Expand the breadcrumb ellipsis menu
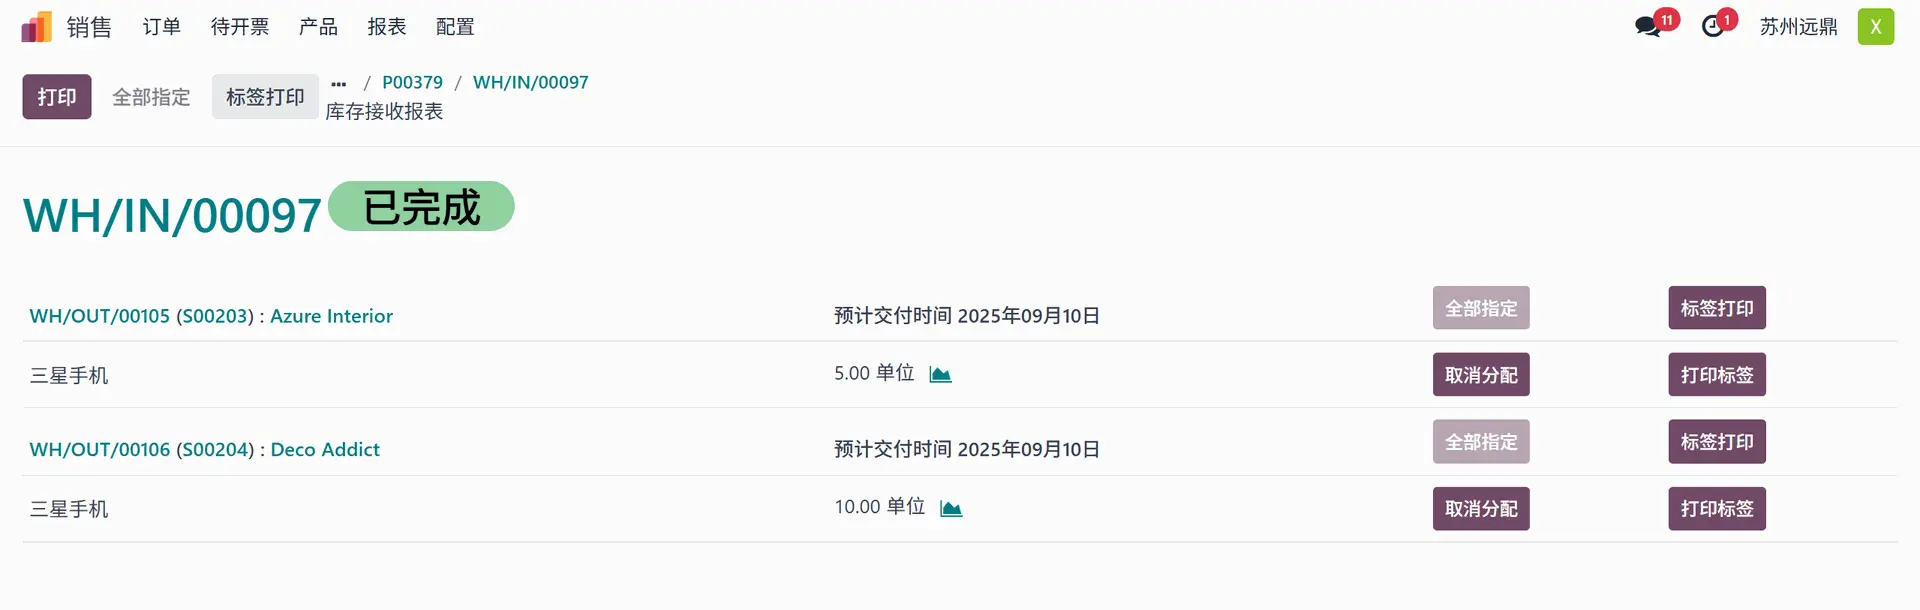The height and width of the screenshot is (610, 1920). click(x=339, y=83)
